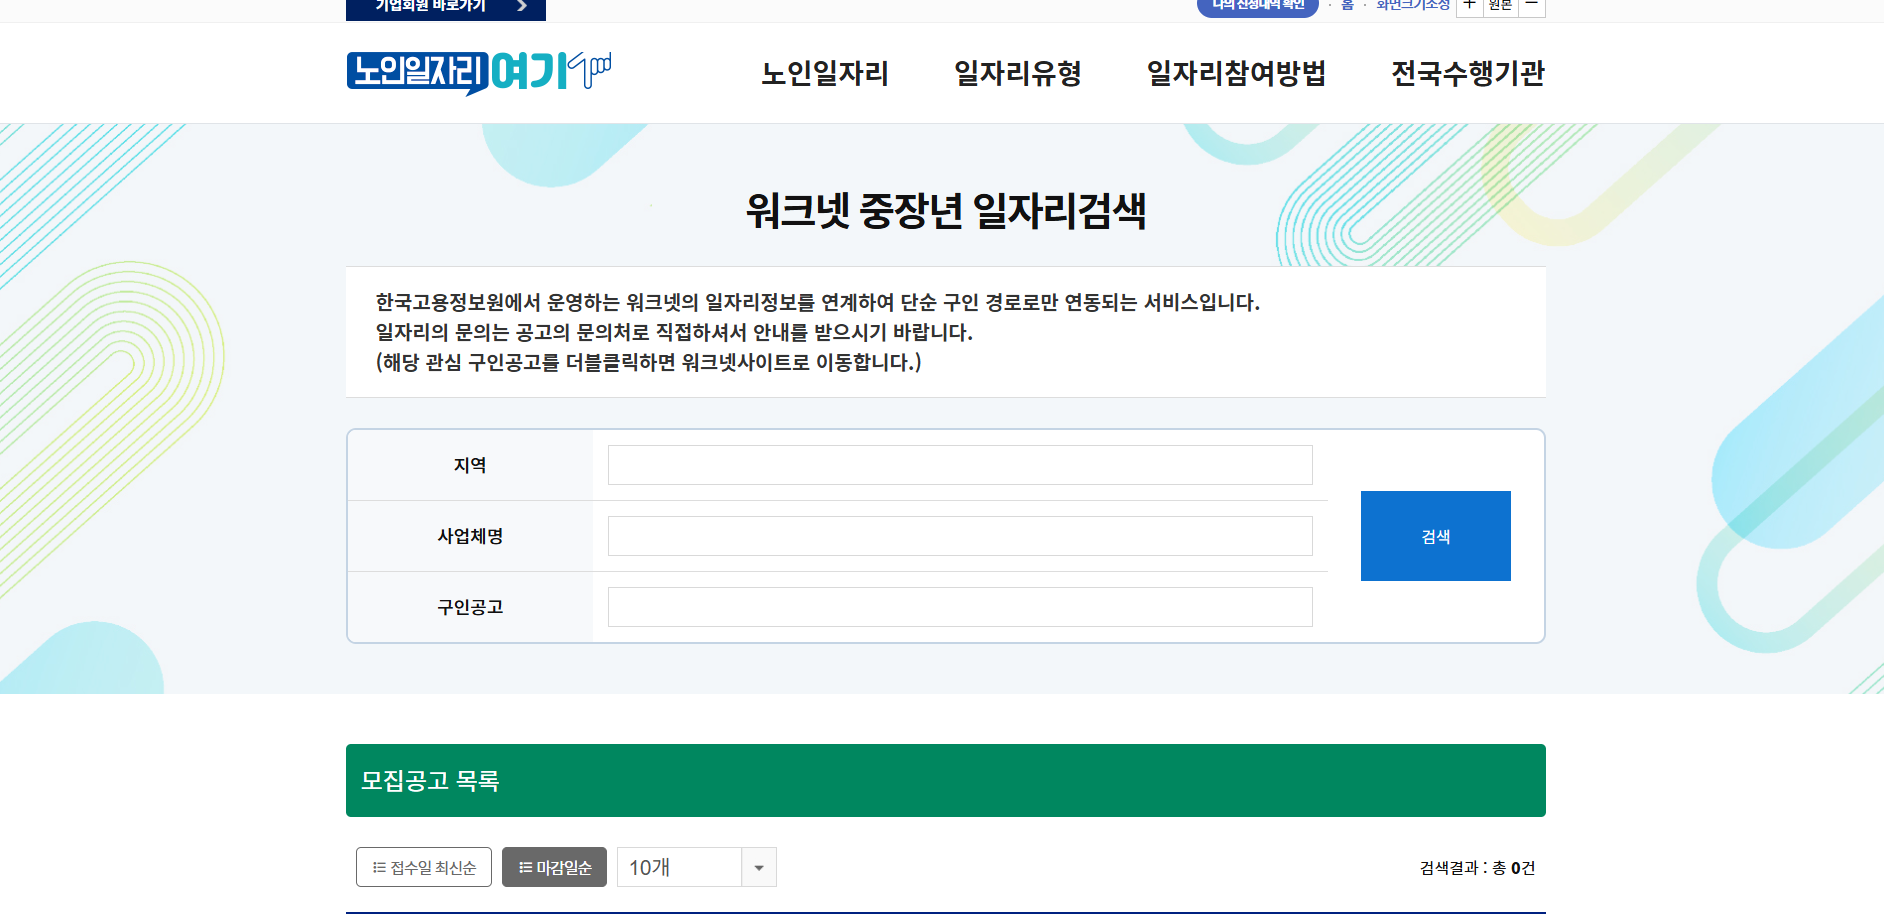Click the 나의 신청내역 확인 button

click(x=1258, y=7)
